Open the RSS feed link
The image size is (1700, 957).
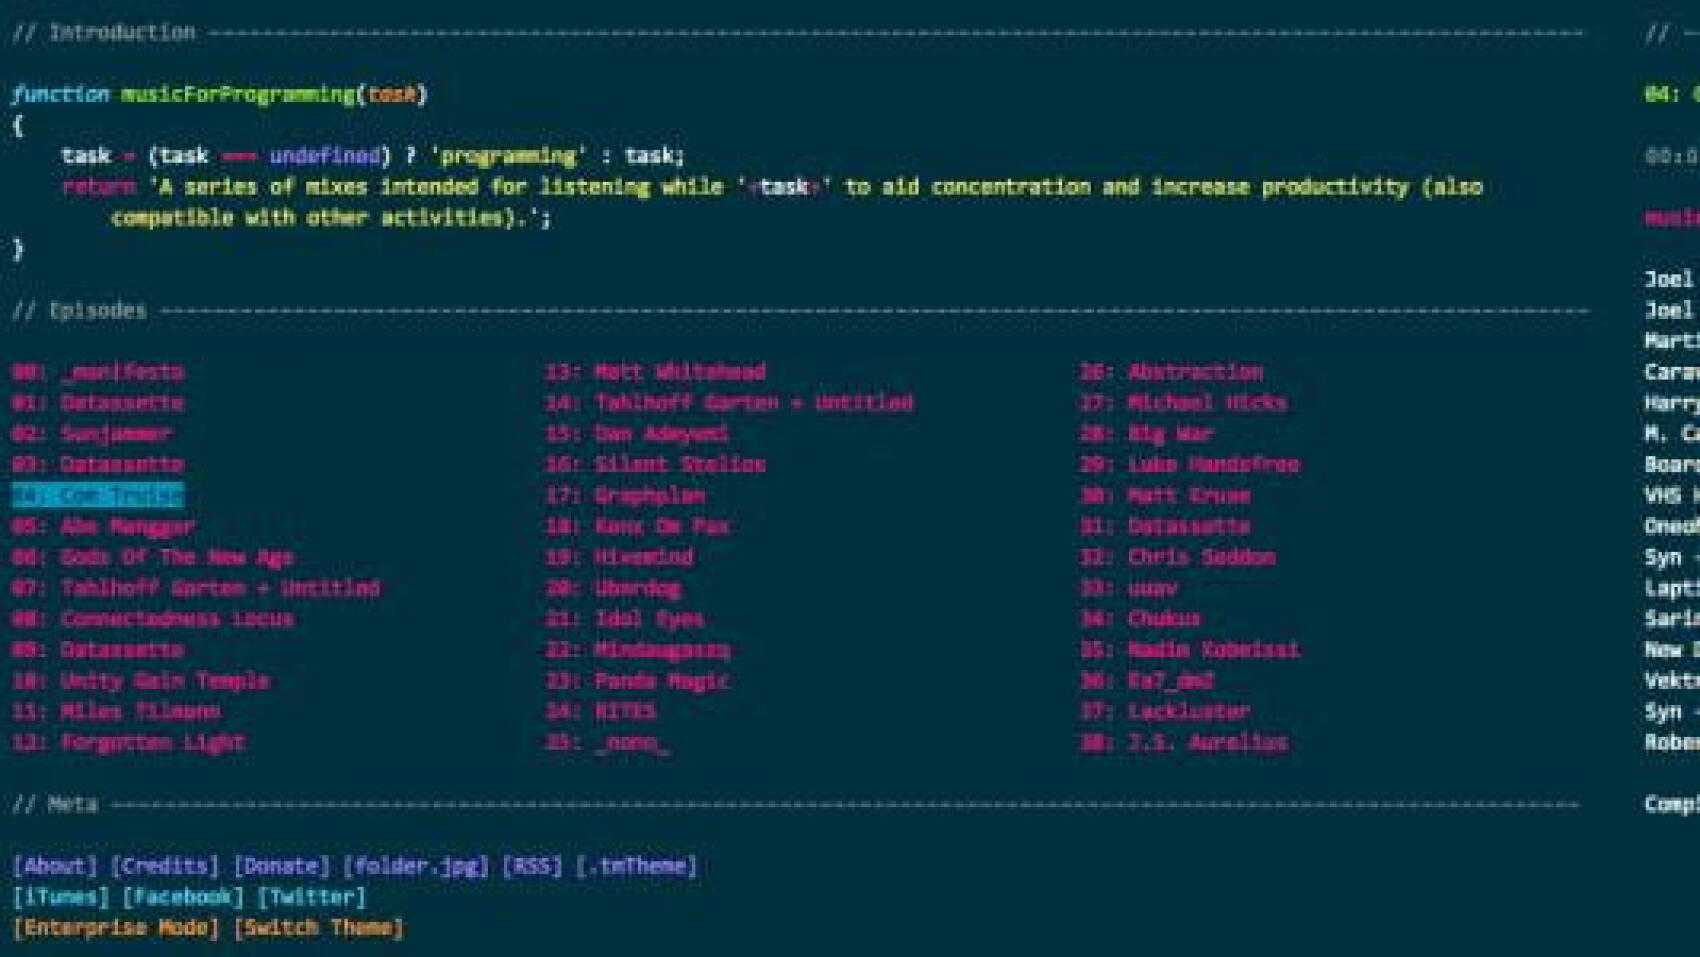coord(532,866)
